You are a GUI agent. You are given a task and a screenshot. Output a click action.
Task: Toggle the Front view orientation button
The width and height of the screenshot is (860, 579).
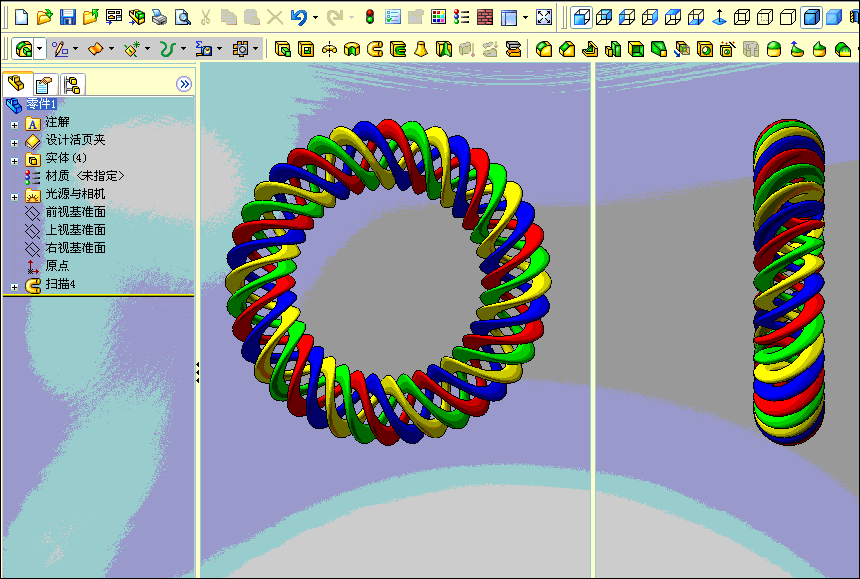coord(581,17)
